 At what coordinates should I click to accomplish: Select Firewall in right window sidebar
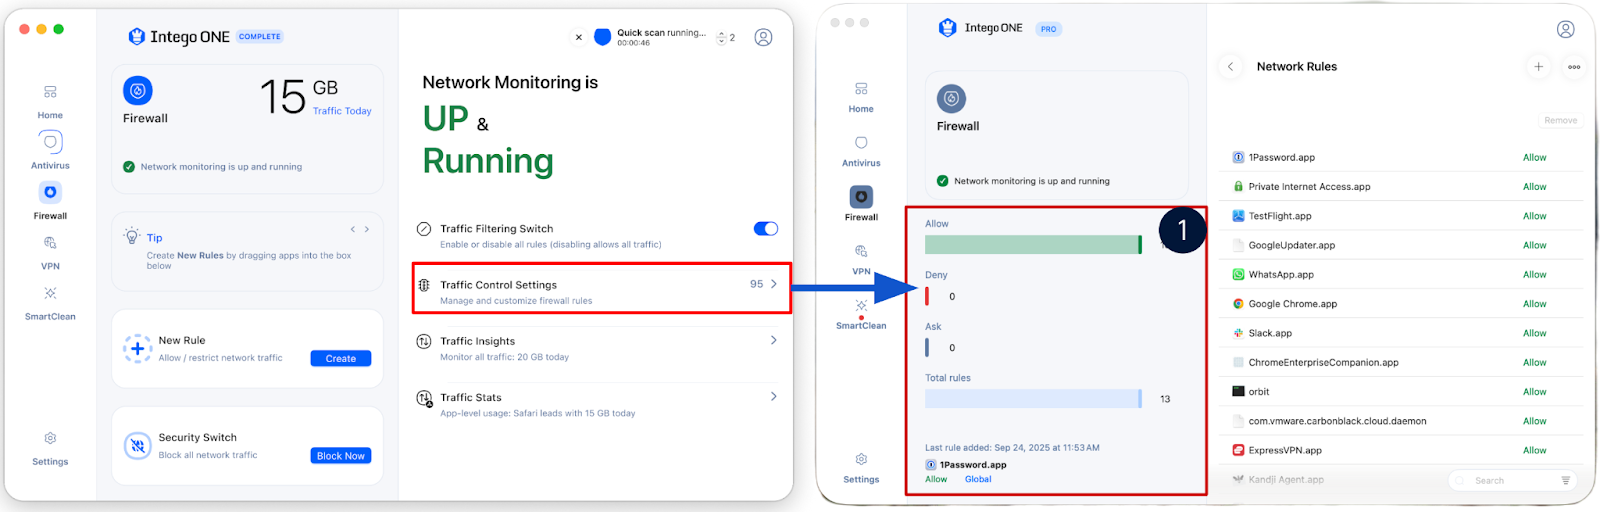(x=861, y=203)
